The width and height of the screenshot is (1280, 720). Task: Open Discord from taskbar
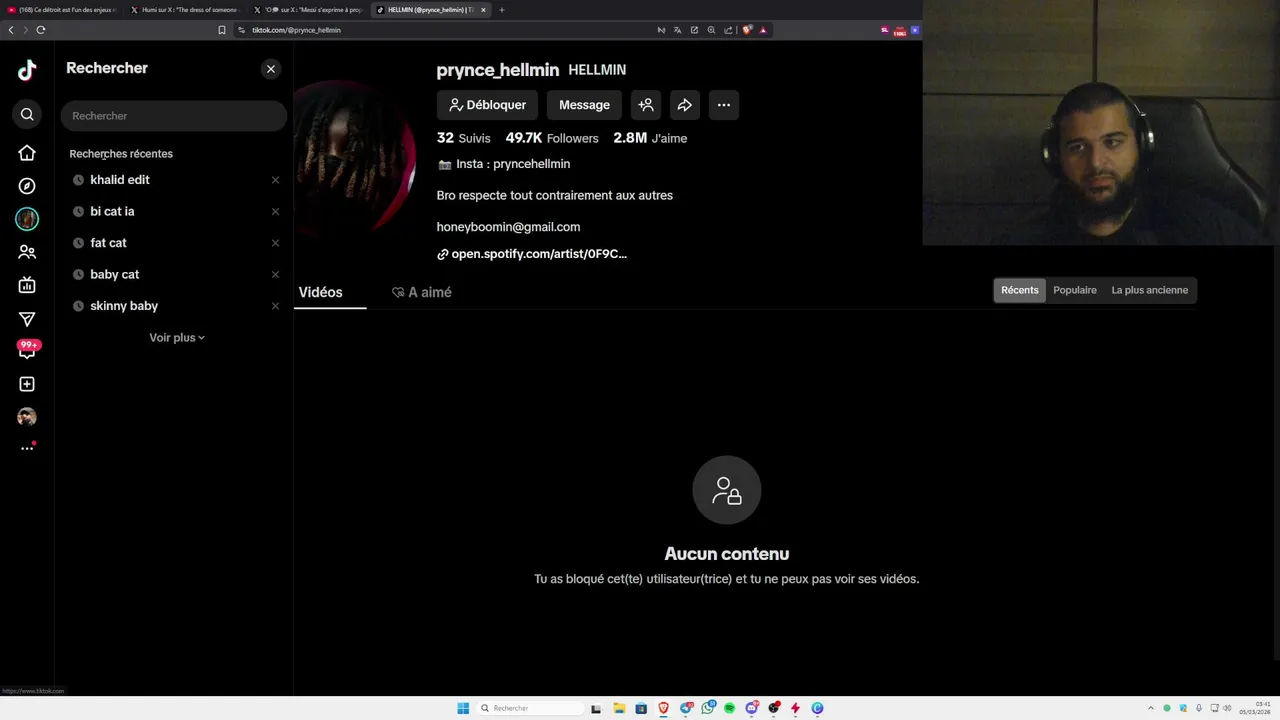coord(751,708)
